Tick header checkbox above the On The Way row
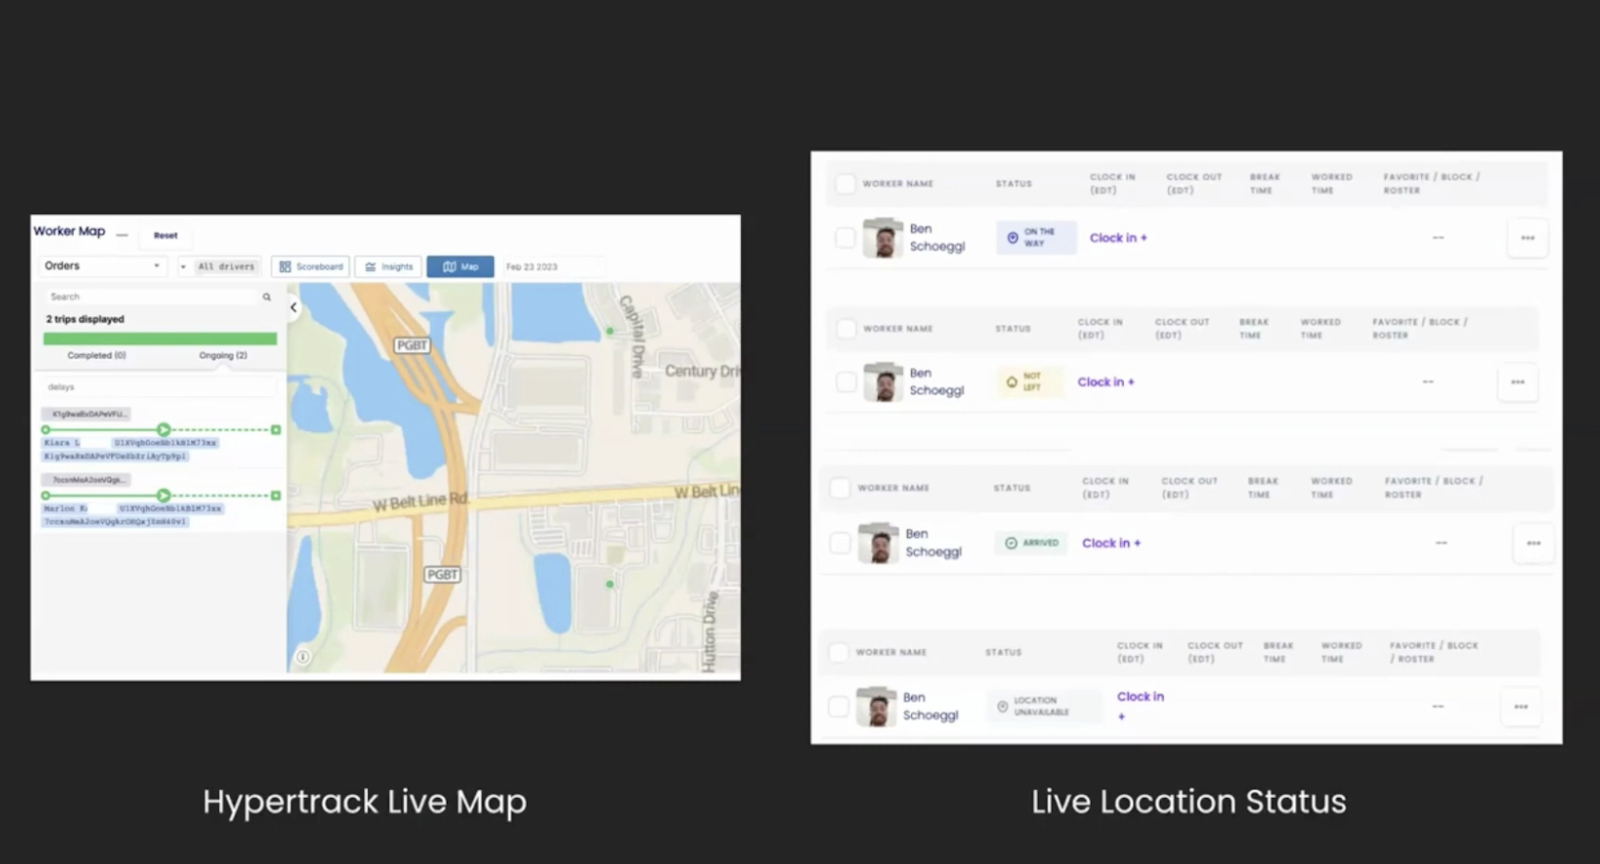Viewport: 1600px width, 864px height. [845, 183]
